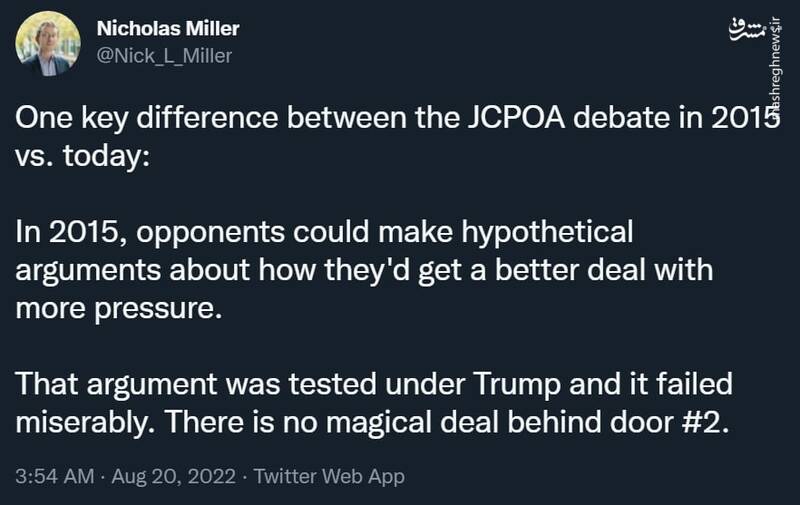800x505 pixels.
Task: Open the Nicholas Miller display name
Action: click(x=165, y=28)
